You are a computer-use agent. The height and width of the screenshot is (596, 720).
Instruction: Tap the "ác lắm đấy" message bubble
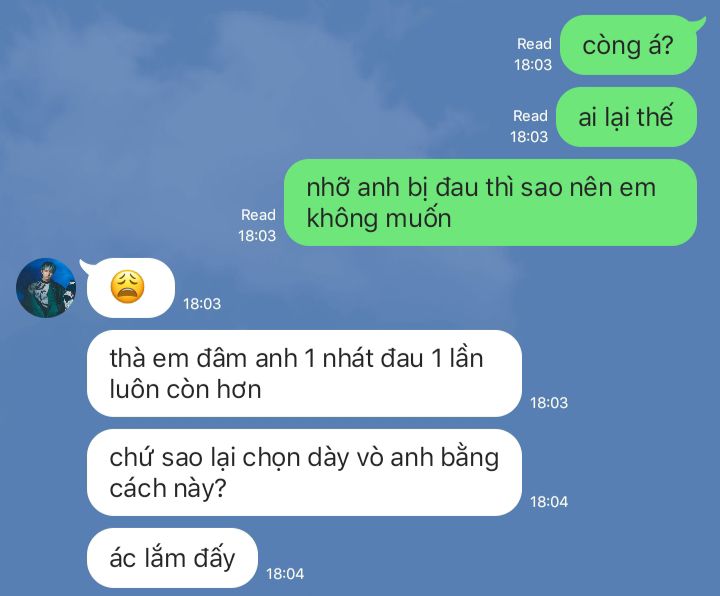(x=172, y=558)
